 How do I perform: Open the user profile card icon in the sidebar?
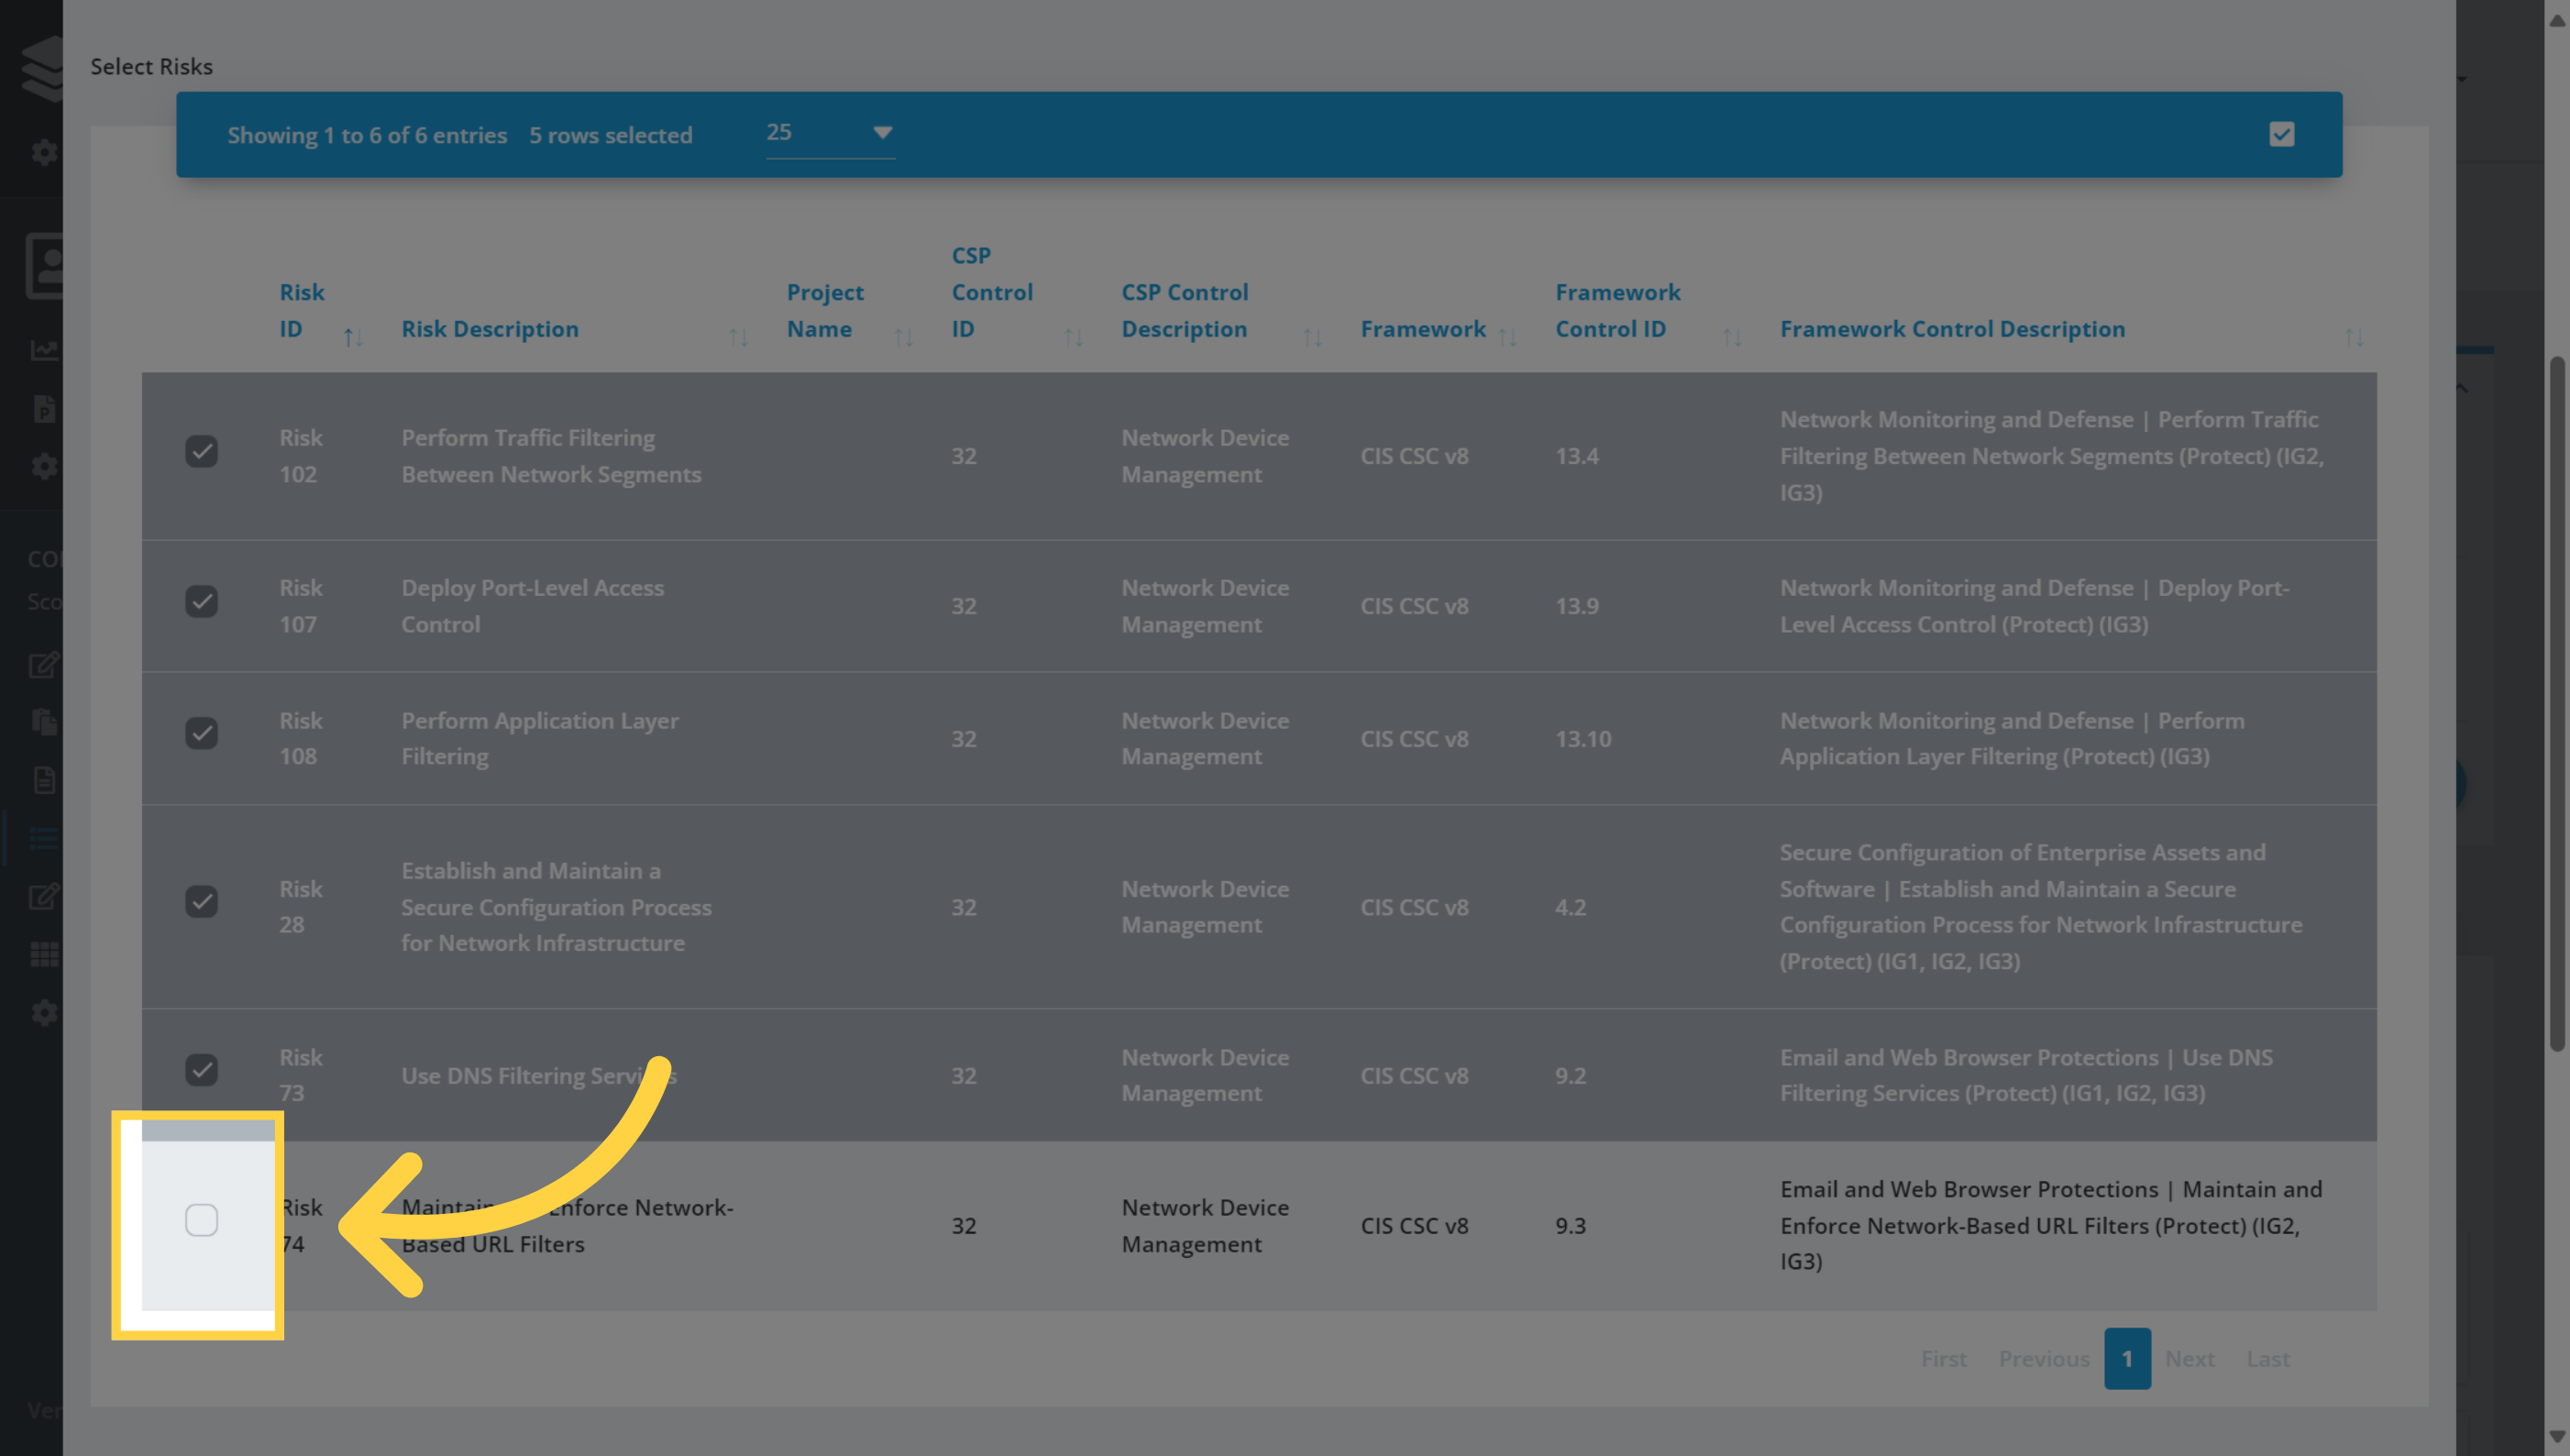coord(45,266)
